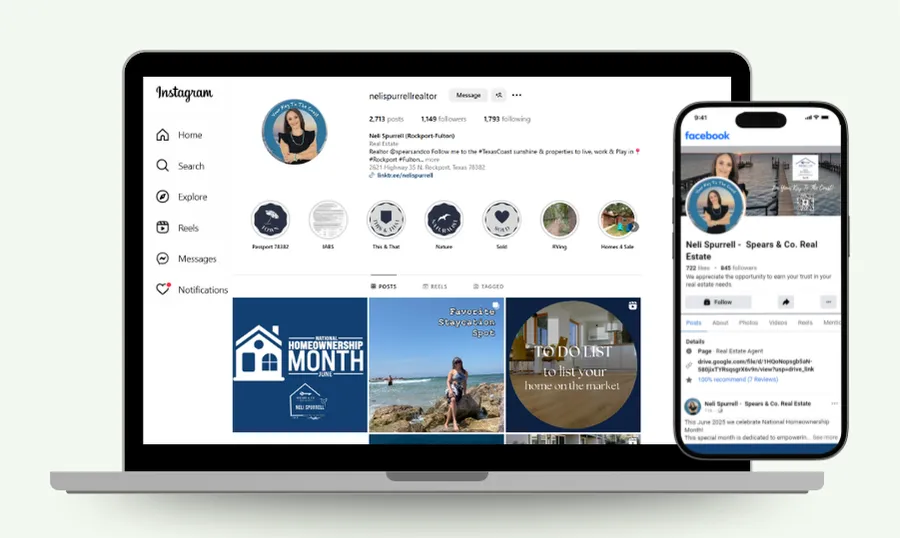Open the three-dot options menu on Instagram profile
Screen dimensions: 900x538
517,95
